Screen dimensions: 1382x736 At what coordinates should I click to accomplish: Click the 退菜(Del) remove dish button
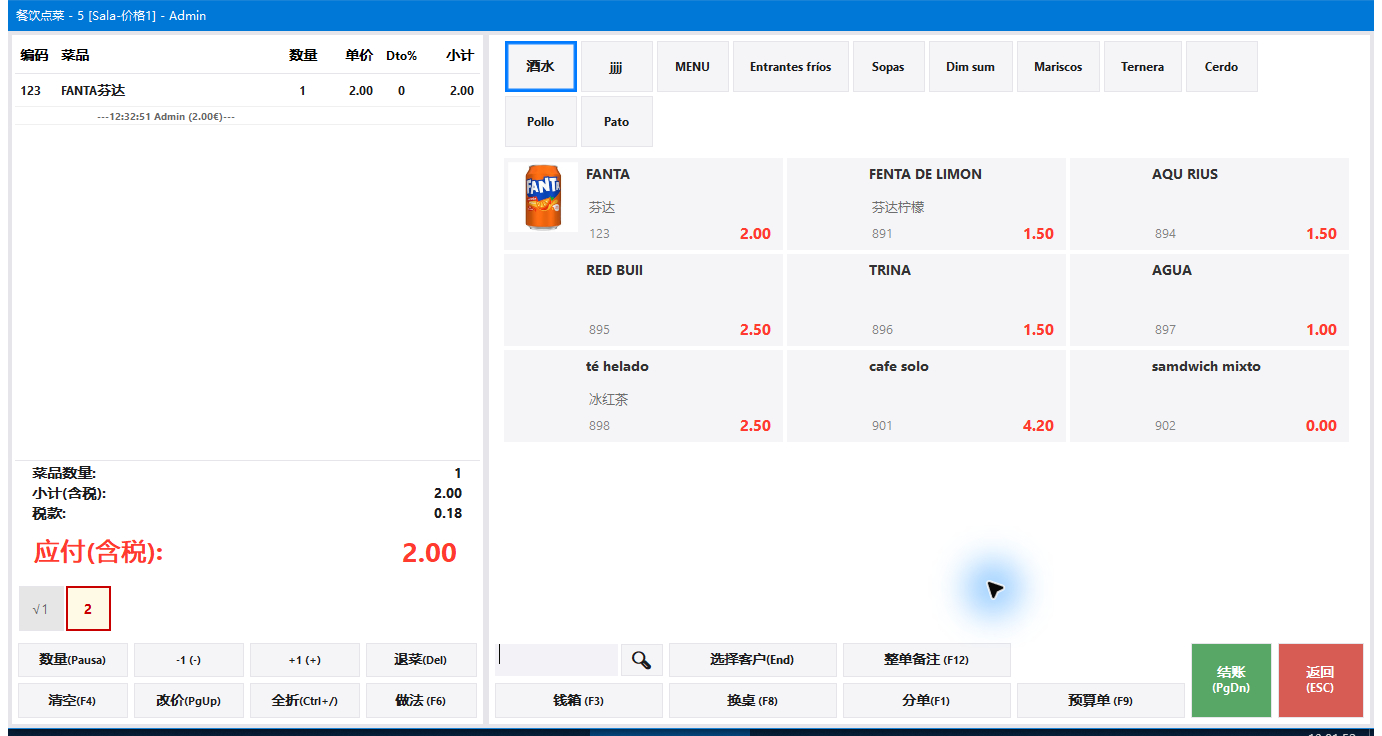point(421,660)
